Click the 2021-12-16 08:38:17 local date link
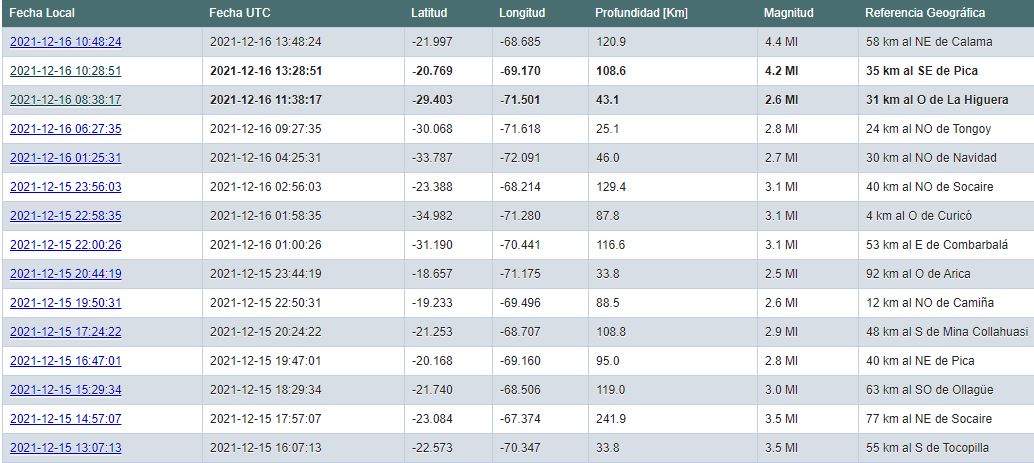This screenshot has height=463, width=1034. pyautogui.click(x=65, y=100)
